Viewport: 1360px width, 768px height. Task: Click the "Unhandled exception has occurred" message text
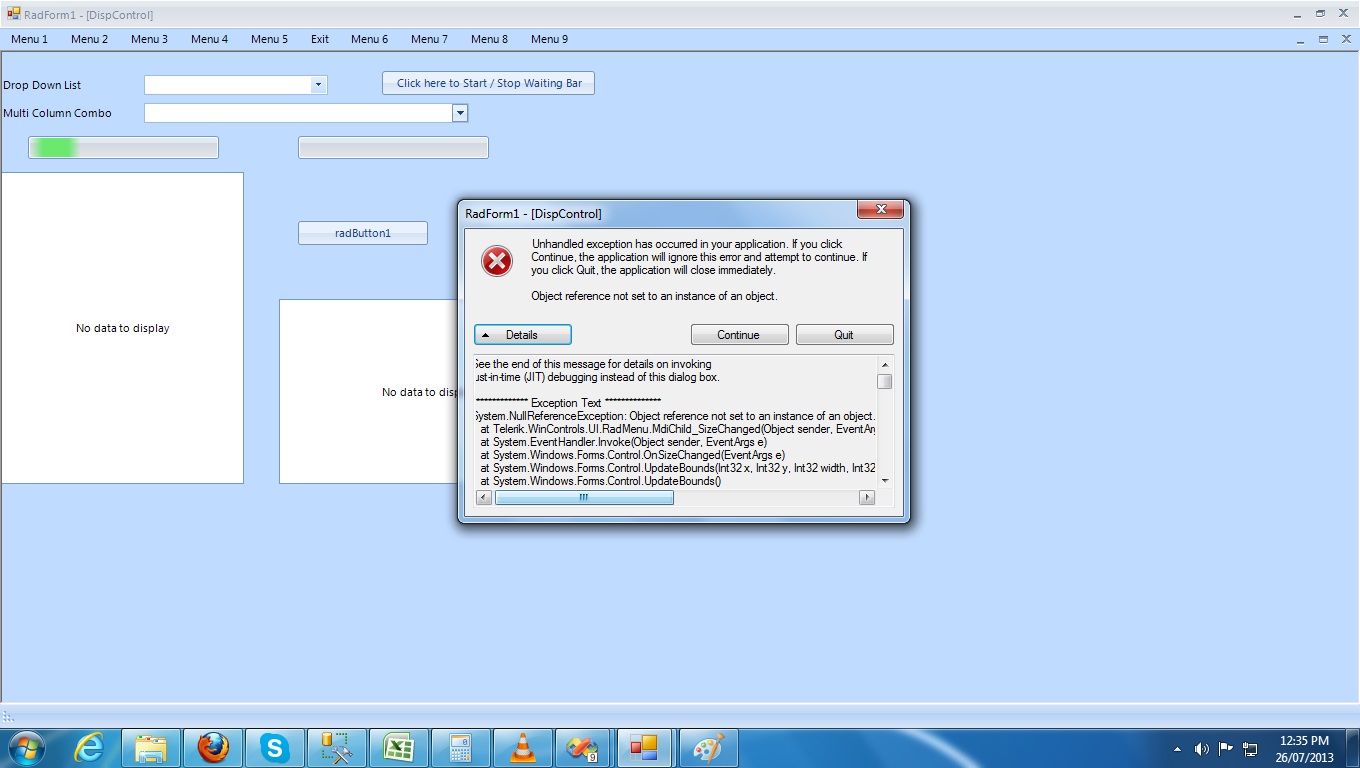tap(699, 257)
